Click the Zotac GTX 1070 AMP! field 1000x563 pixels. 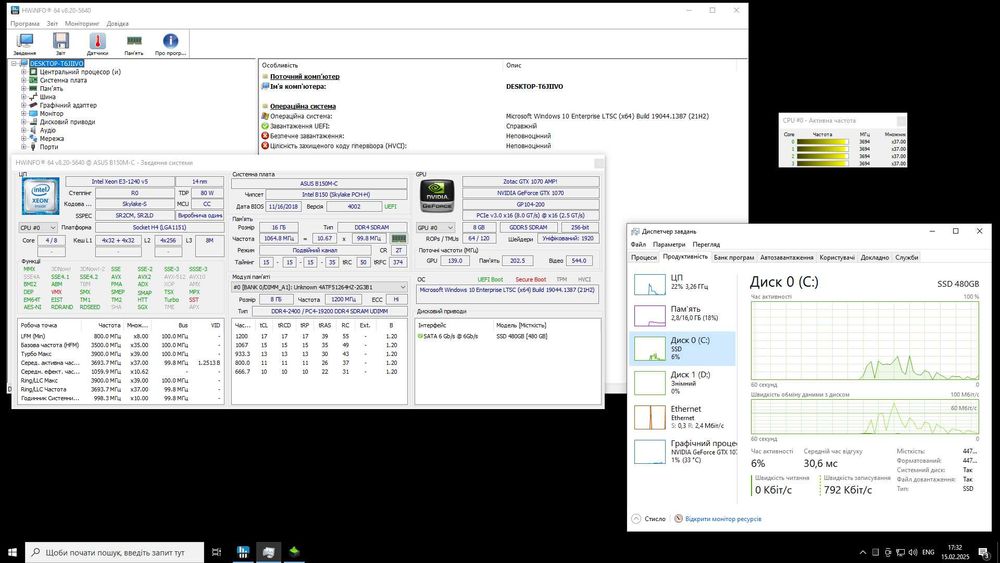pos(531,182)
